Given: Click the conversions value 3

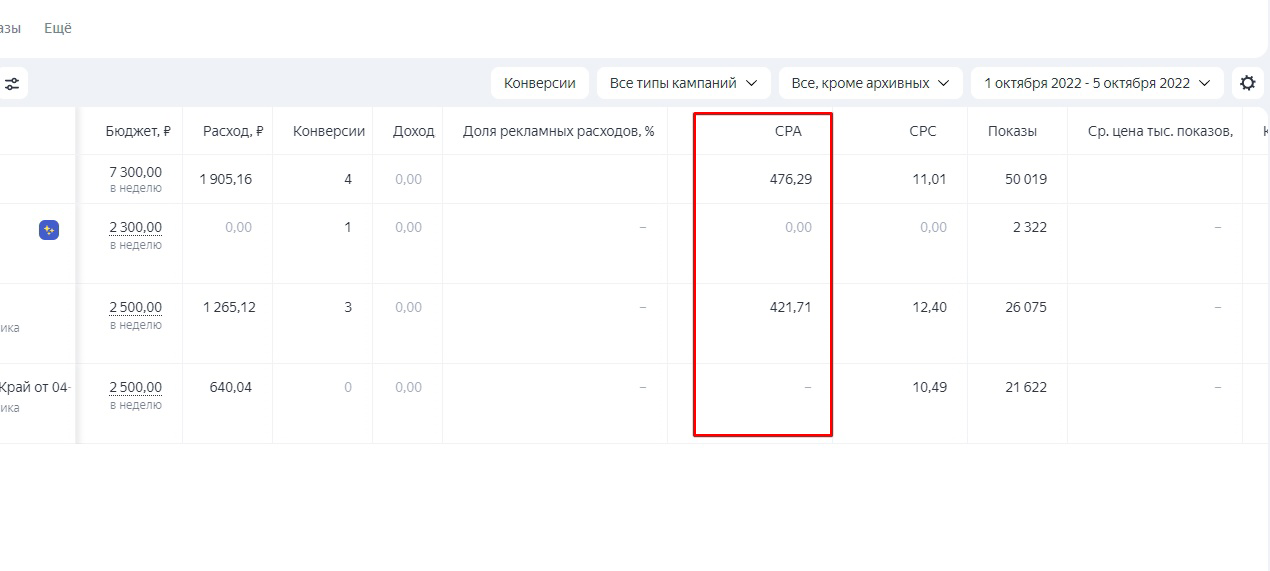Looking at the screenshot, I should click(348, 307).
